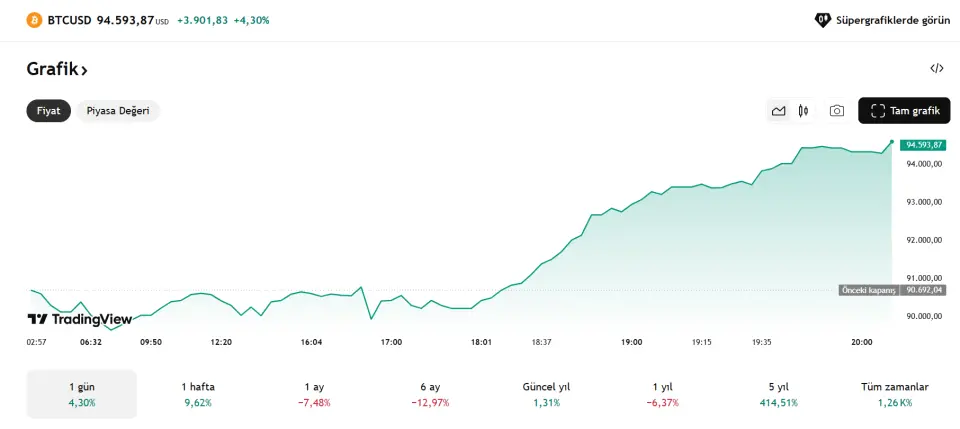Select the 1 hafta range tab
Viewport: 960px width, 429px height.
(198, 394)
